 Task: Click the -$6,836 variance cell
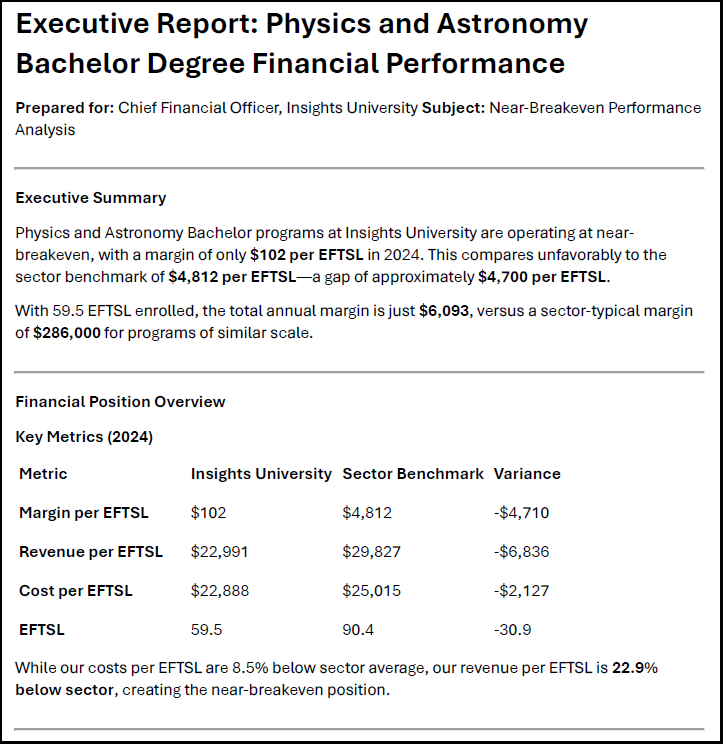(x=521, y=552)
